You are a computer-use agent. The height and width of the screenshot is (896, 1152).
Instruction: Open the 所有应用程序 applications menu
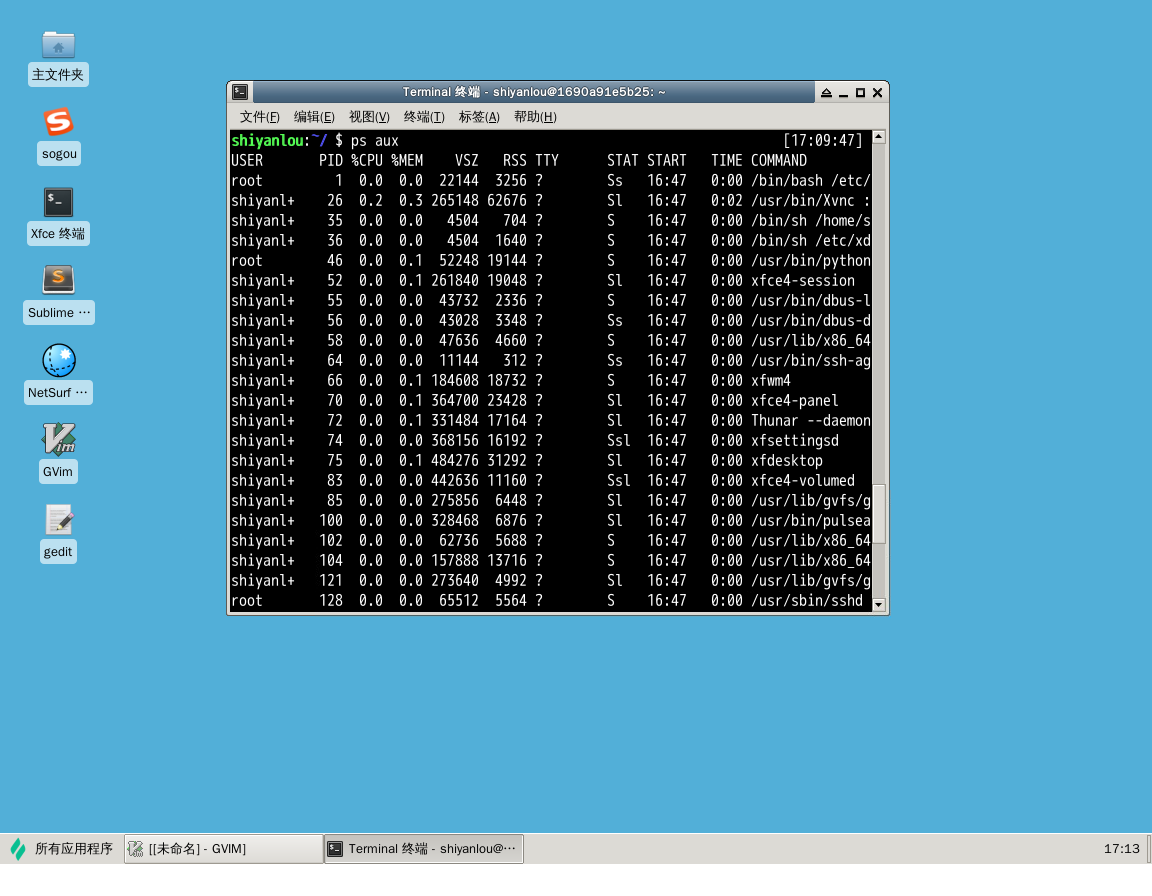62,849
